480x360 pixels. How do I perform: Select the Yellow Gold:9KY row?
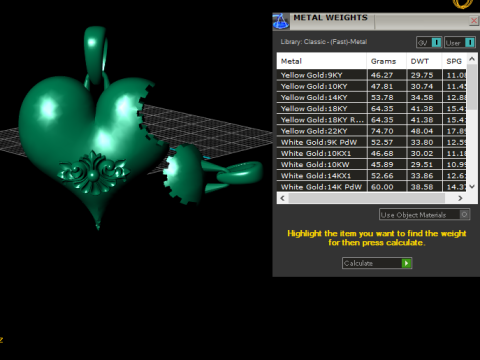point(372,75)
